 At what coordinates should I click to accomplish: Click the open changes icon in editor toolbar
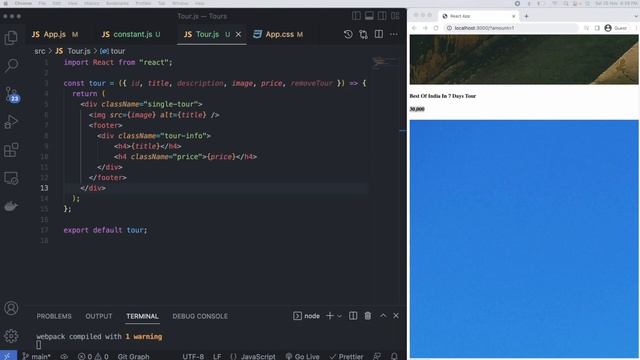tap(363, 34)
